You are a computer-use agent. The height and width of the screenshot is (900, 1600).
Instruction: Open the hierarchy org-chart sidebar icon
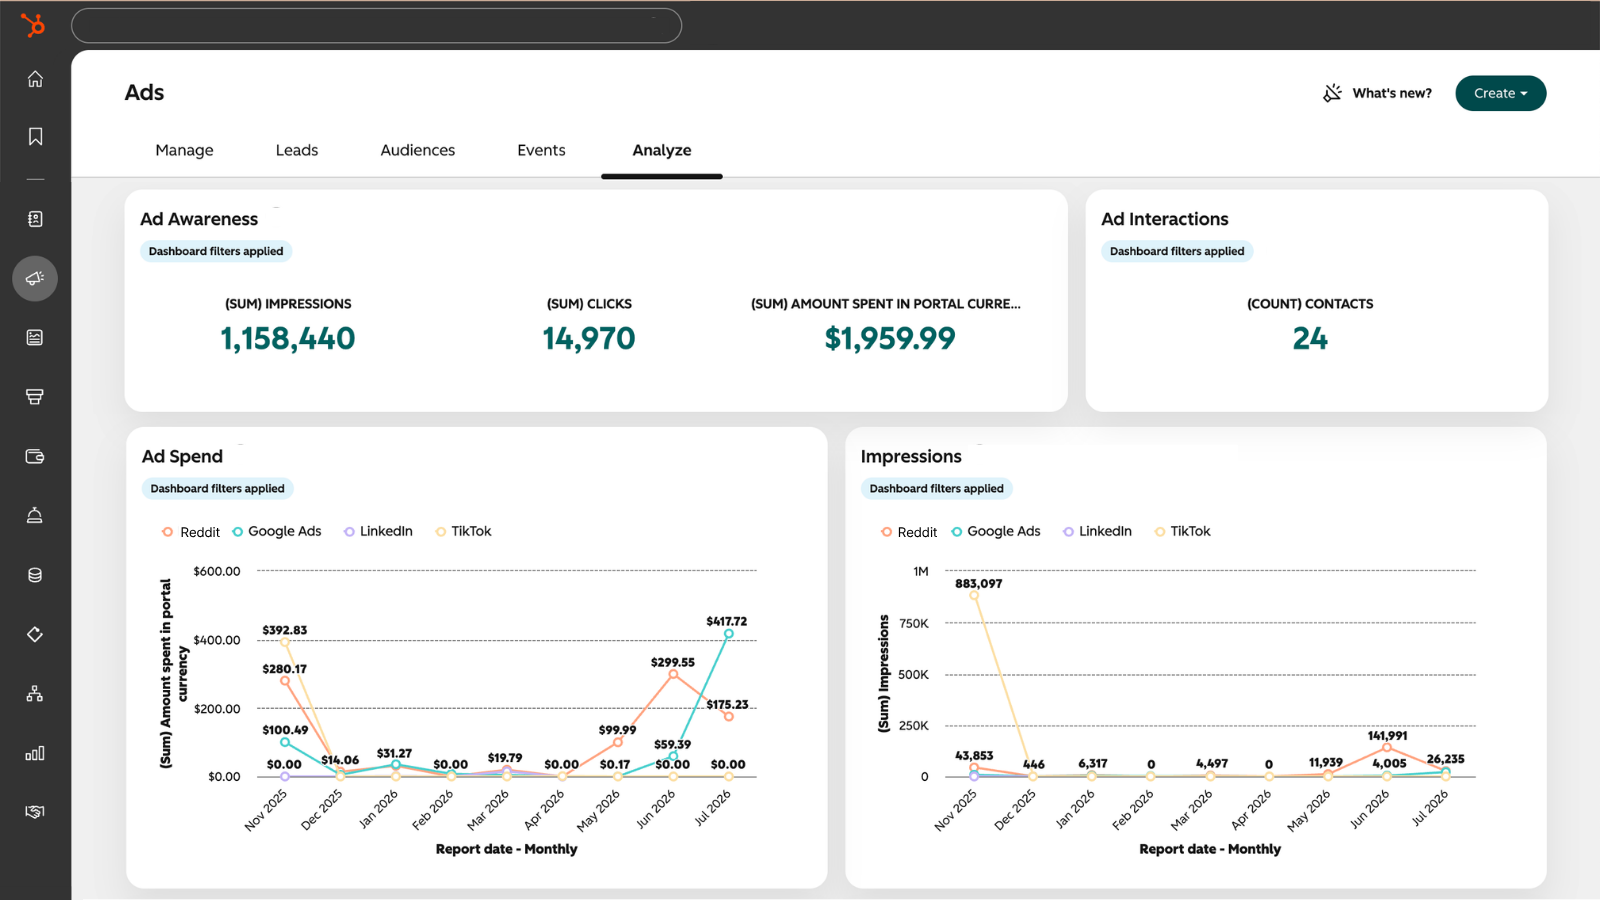35,693
